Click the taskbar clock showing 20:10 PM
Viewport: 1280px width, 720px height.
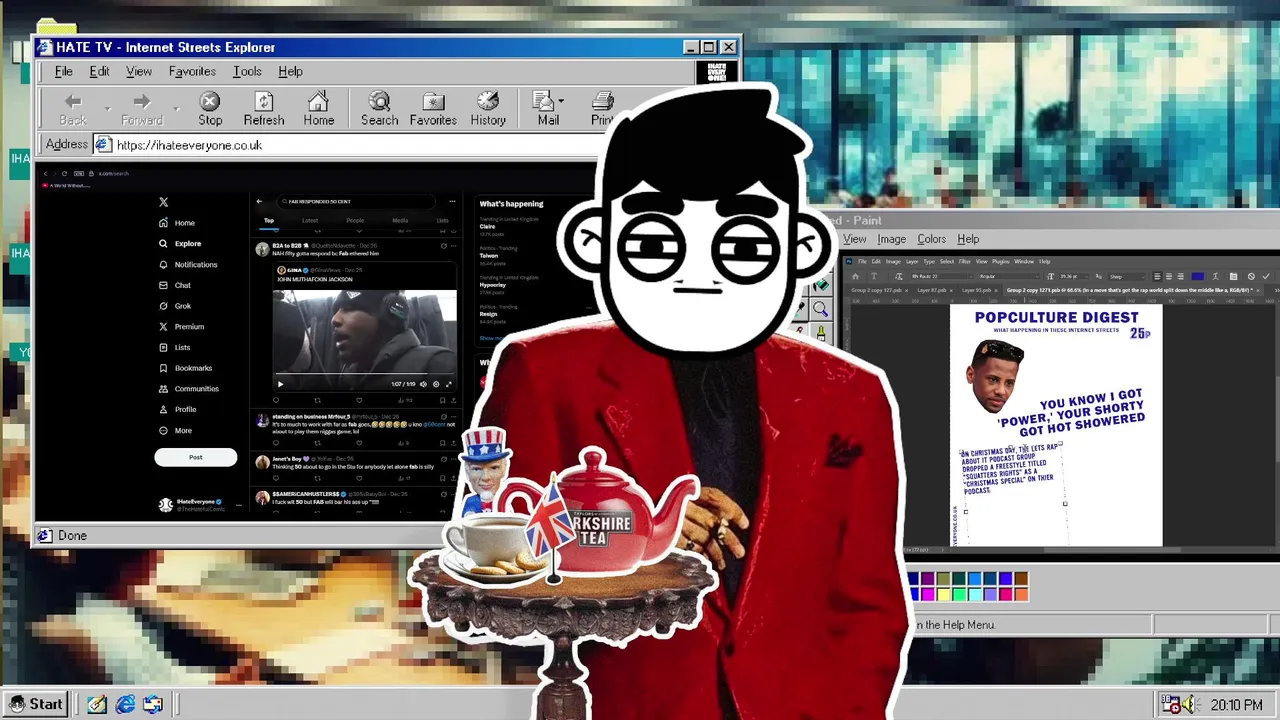1236,705
